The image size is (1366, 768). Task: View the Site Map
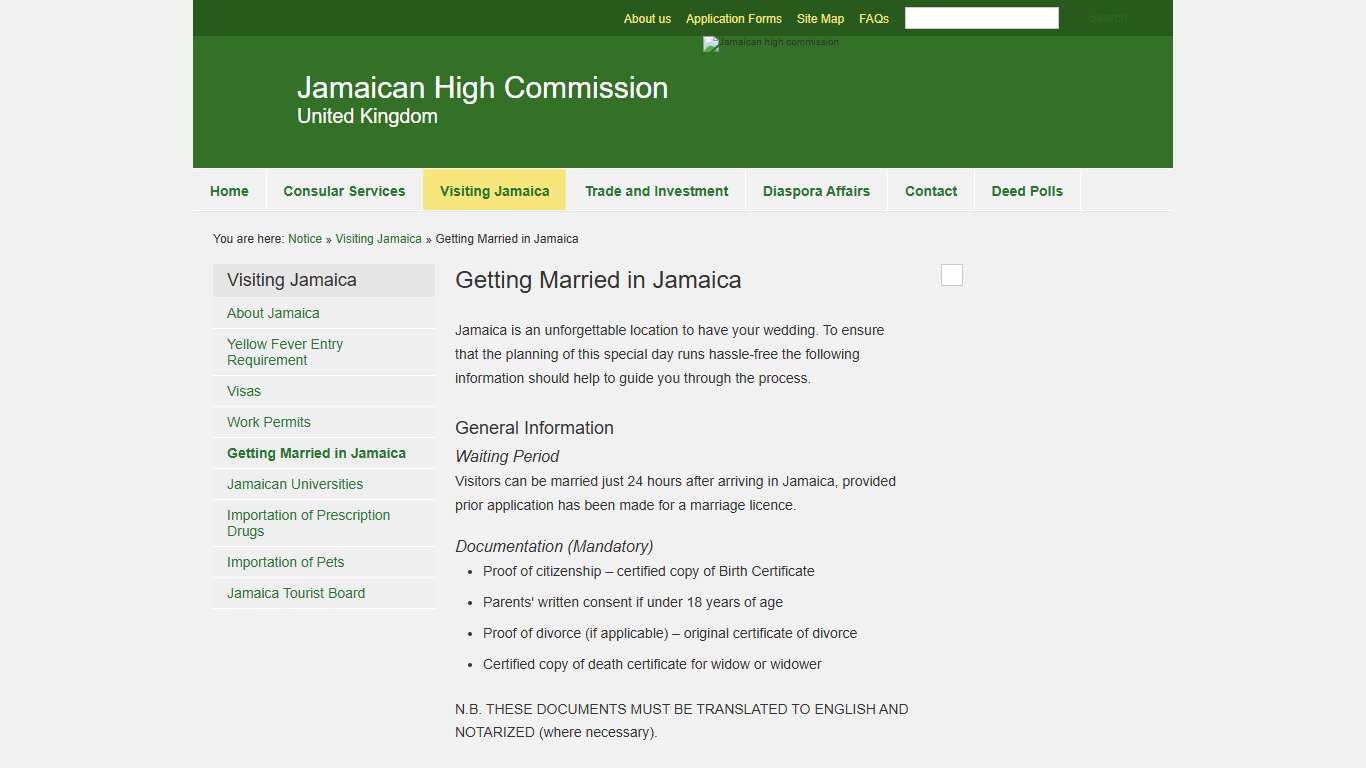820,18
